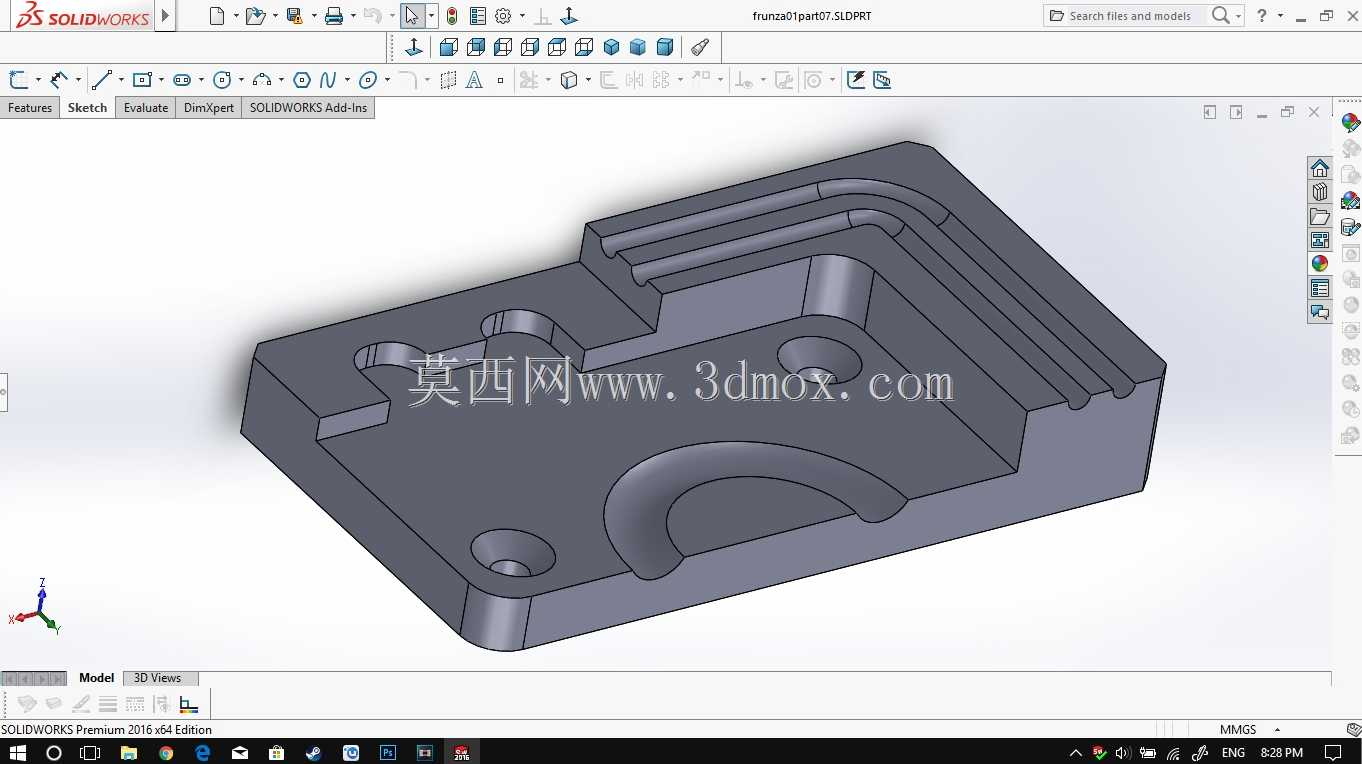Viewport: 1362px width, 764px height.
Task: Select the sketch Text tool
Action: coord(474,80)
